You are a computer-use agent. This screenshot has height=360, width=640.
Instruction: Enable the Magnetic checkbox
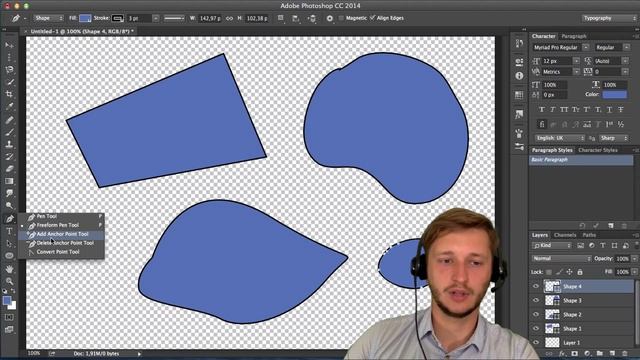(x=341, y=18)
